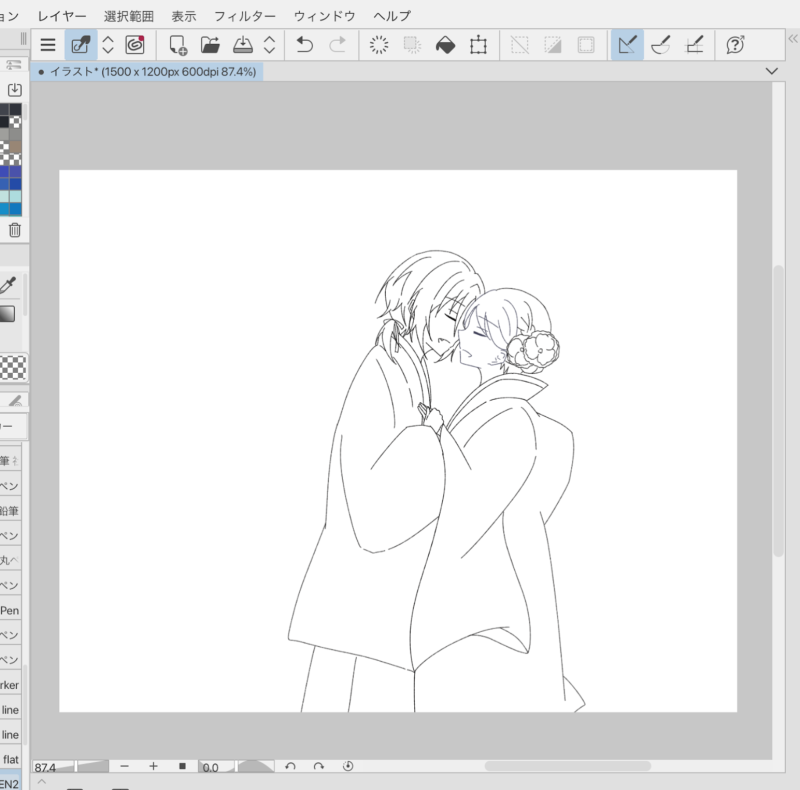
Task: Toggle Snap to Special Ruler
Action: (660, 45)
